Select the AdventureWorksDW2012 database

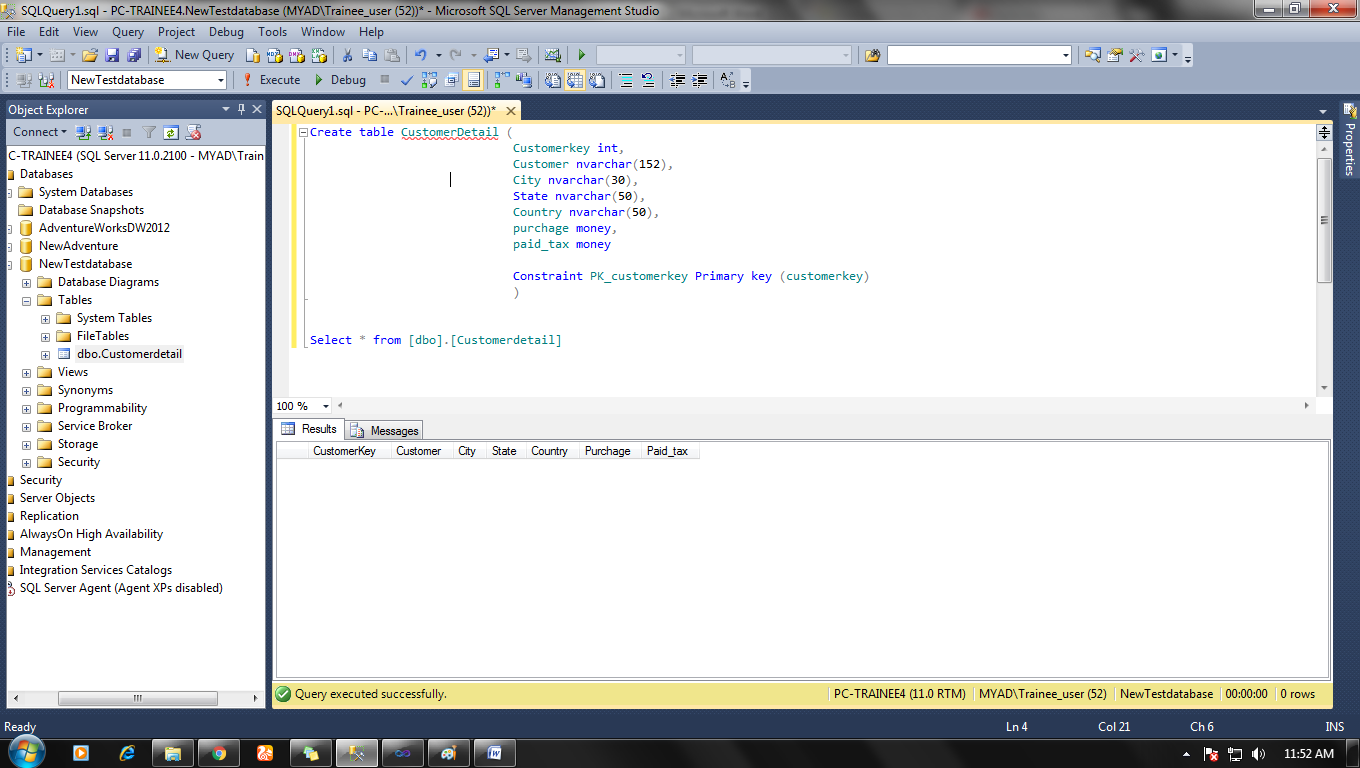(104, 228)
